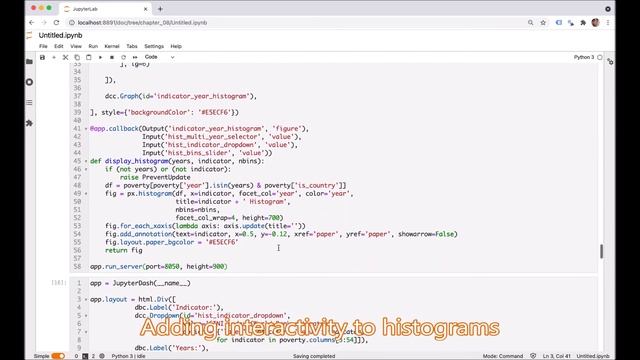Collapse code block at line 7 in lower cell
The image size is (640, 360).
pos(86,332)
